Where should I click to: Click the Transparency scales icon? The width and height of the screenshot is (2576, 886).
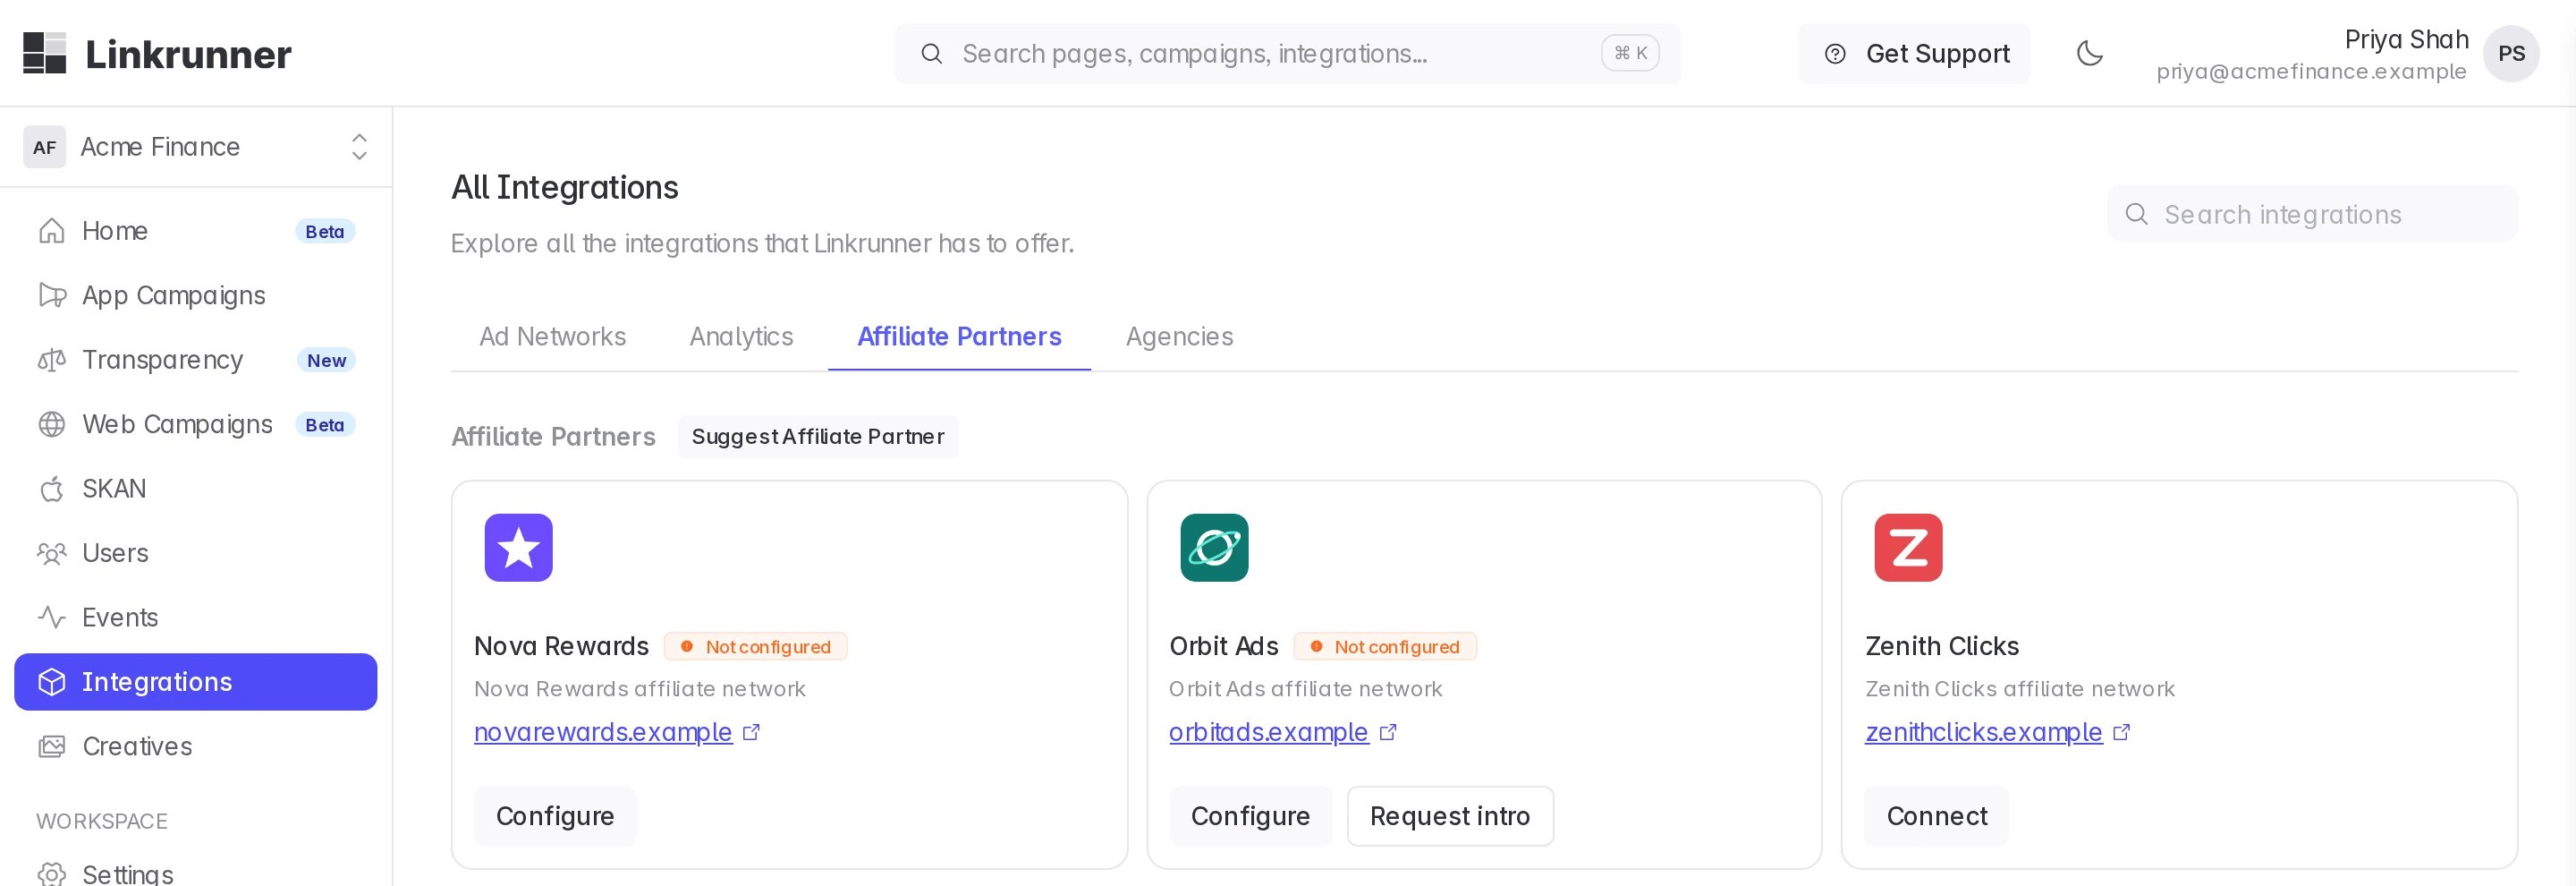point(52,360)
